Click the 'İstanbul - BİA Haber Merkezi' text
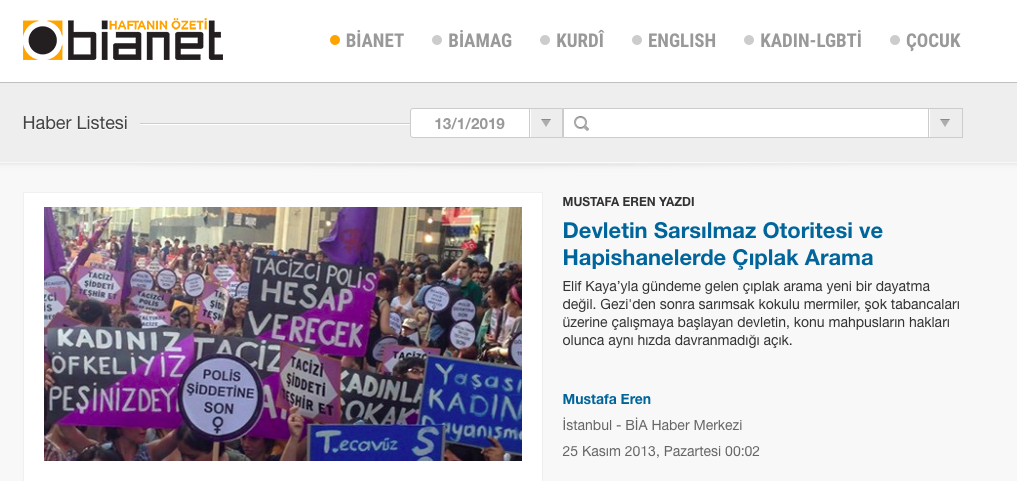 pyautogui.click(x=652, y=425)
